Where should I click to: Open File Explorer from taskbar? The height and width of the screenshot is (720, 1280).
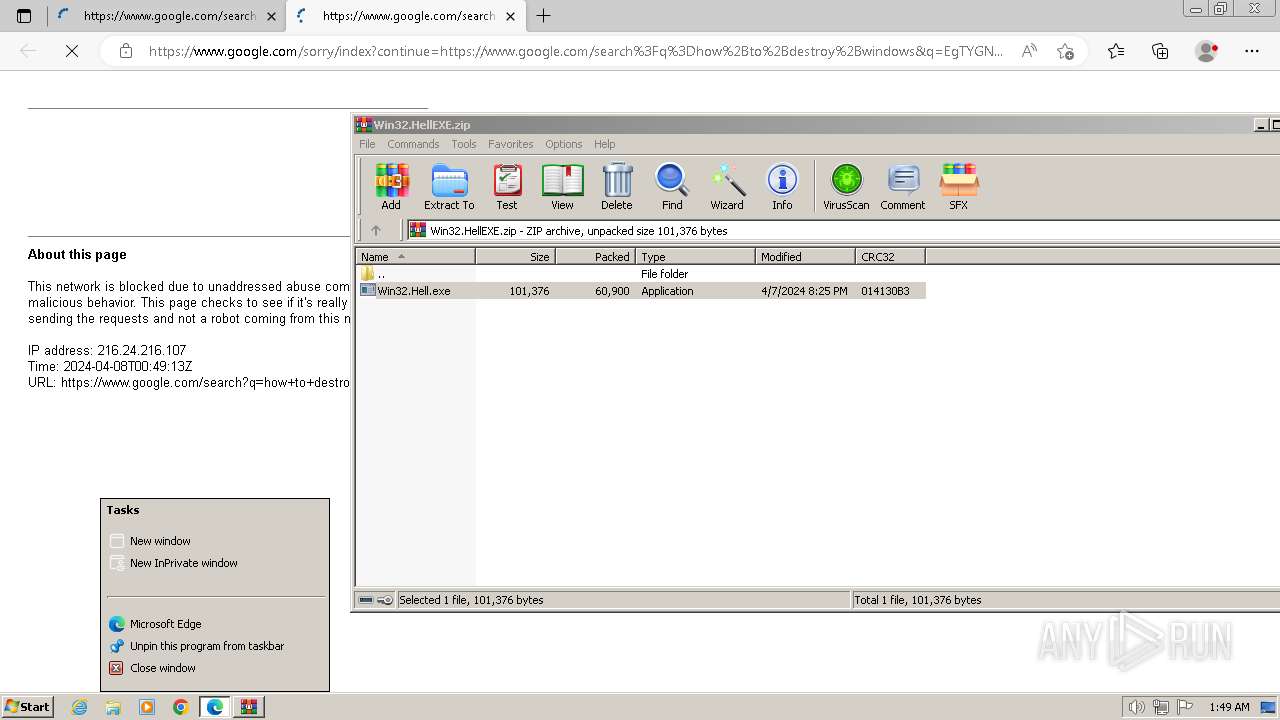click(x=113, y=707)
